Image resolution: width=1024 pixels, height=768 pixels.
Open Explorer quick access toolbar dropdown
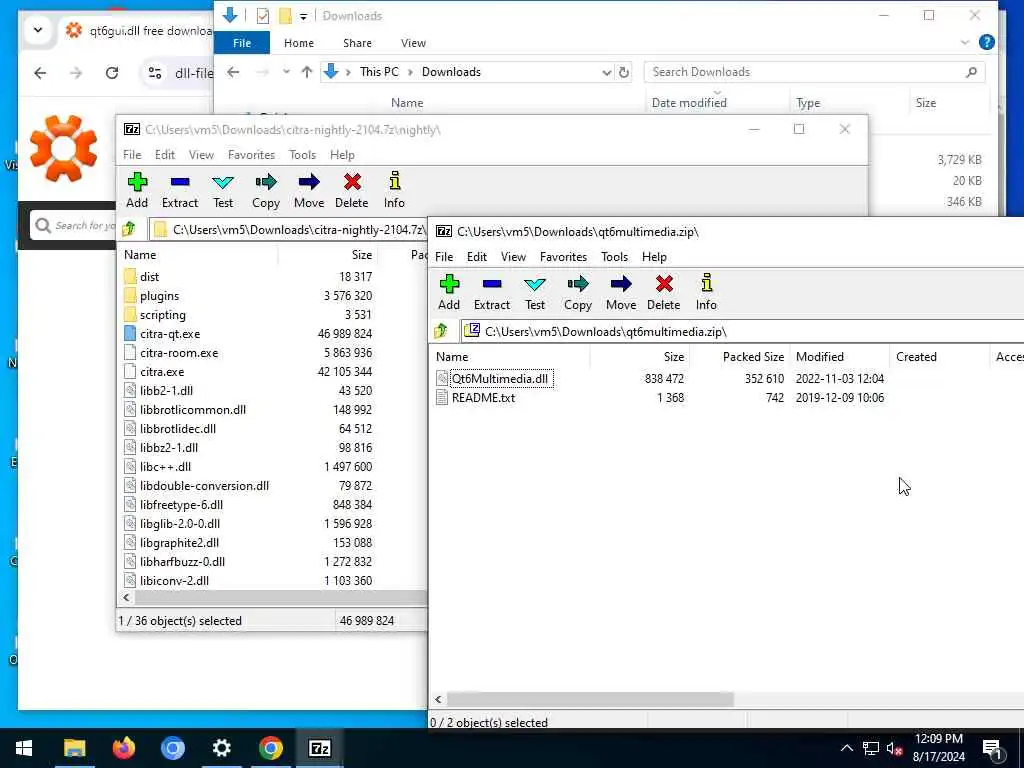tap(303, 16)
